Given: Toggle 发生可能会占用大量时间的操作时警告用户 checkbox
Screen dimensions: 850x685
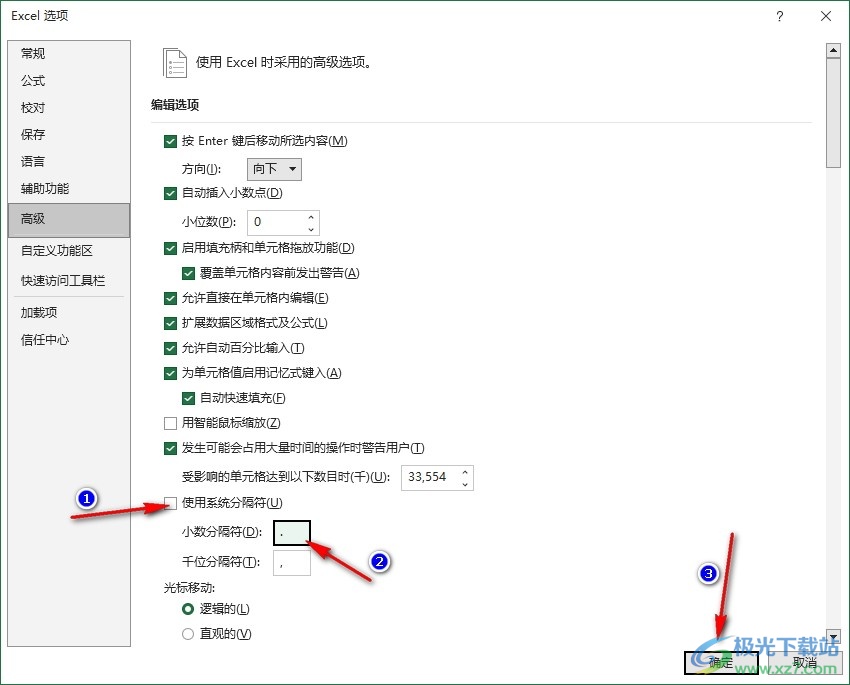Looking at the screenshot, I should coord(170,448).
